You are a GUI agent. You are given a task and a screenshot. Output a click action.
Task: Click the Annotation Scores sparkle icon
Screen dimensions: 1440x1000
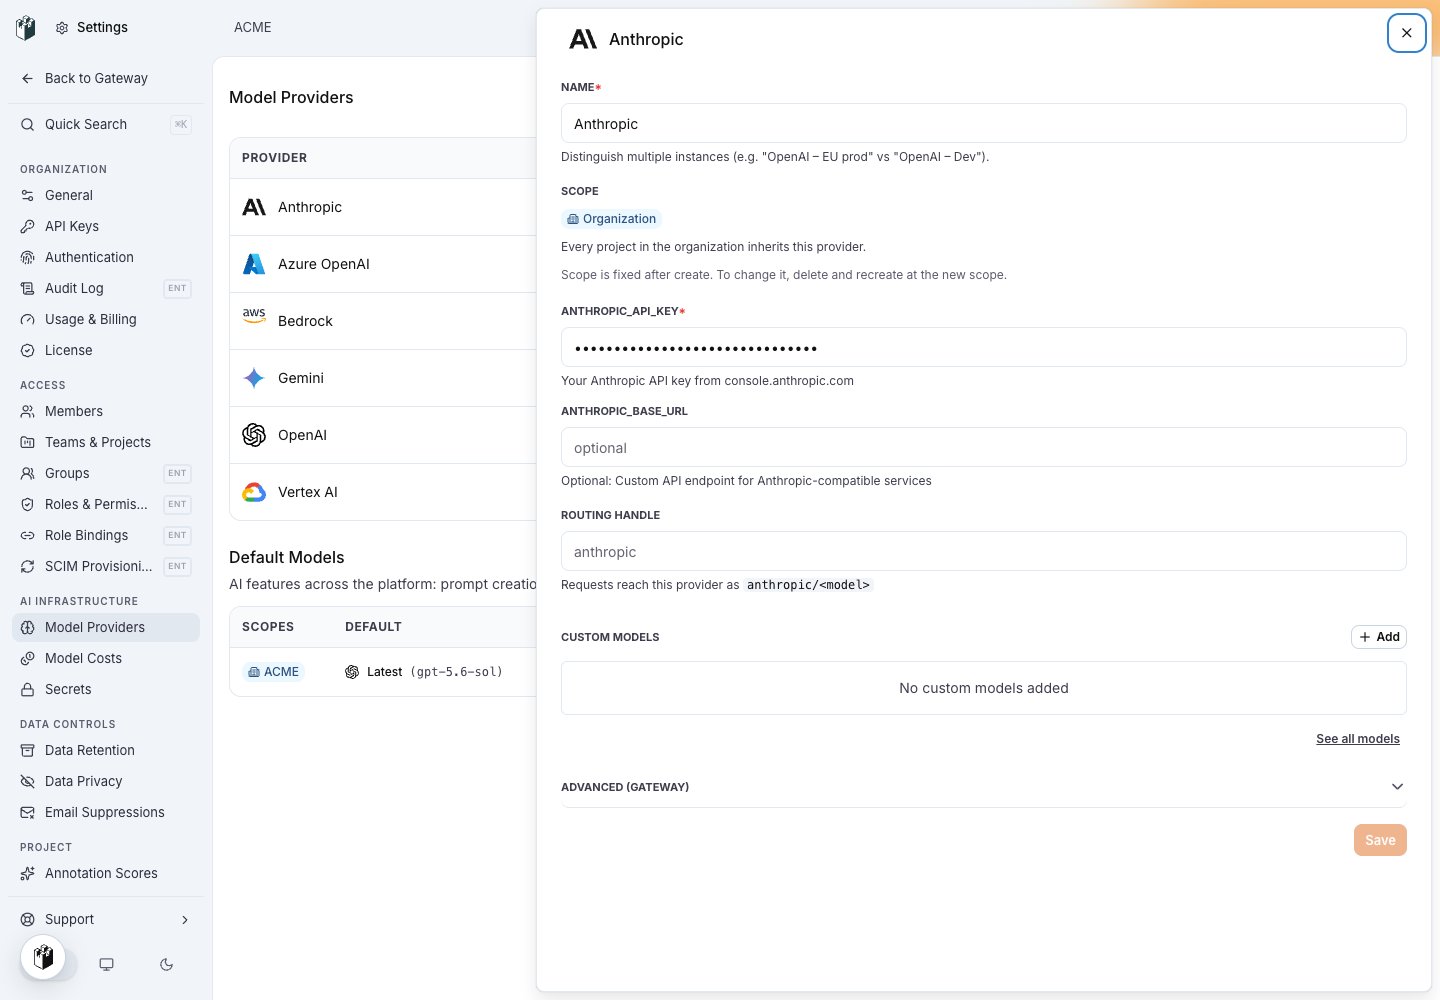pos(28,873)
